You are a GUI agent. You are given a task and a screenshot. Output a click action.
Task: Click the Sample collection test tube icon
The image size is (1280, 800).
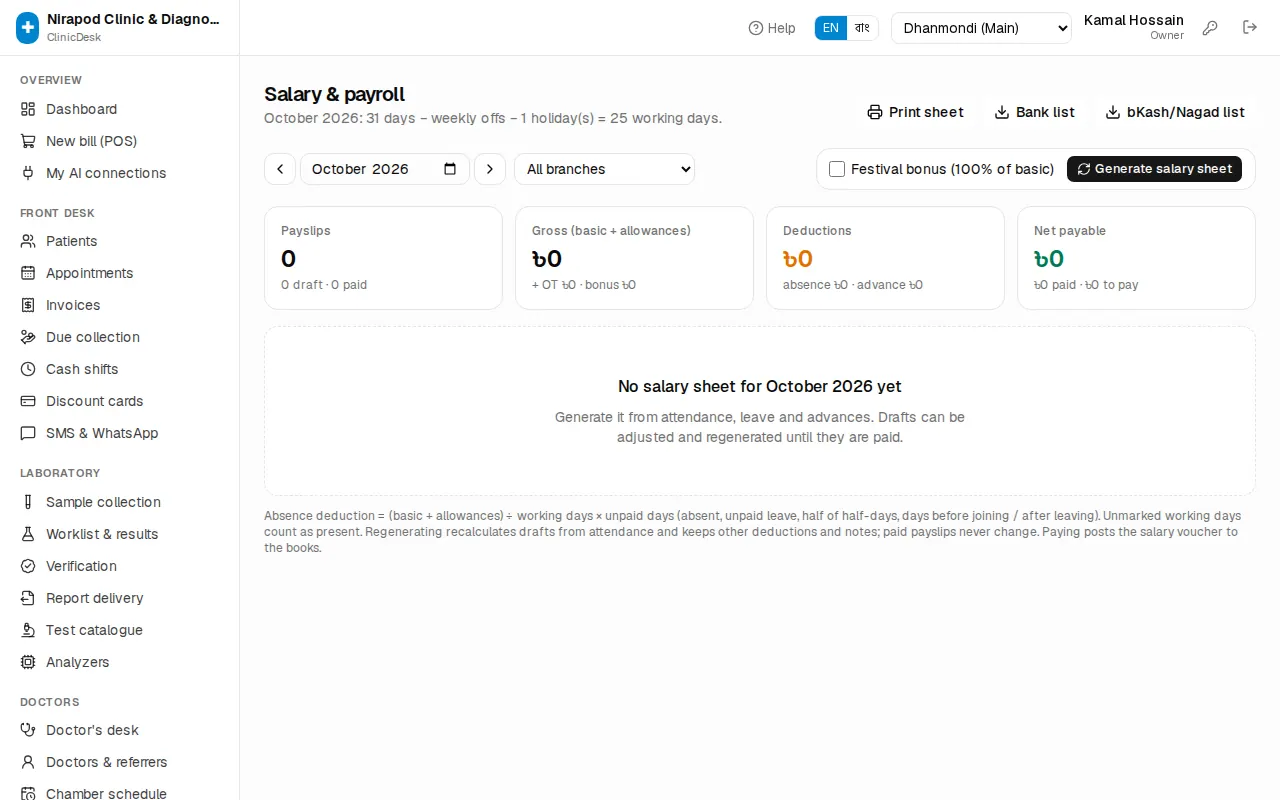pos(28,502)
